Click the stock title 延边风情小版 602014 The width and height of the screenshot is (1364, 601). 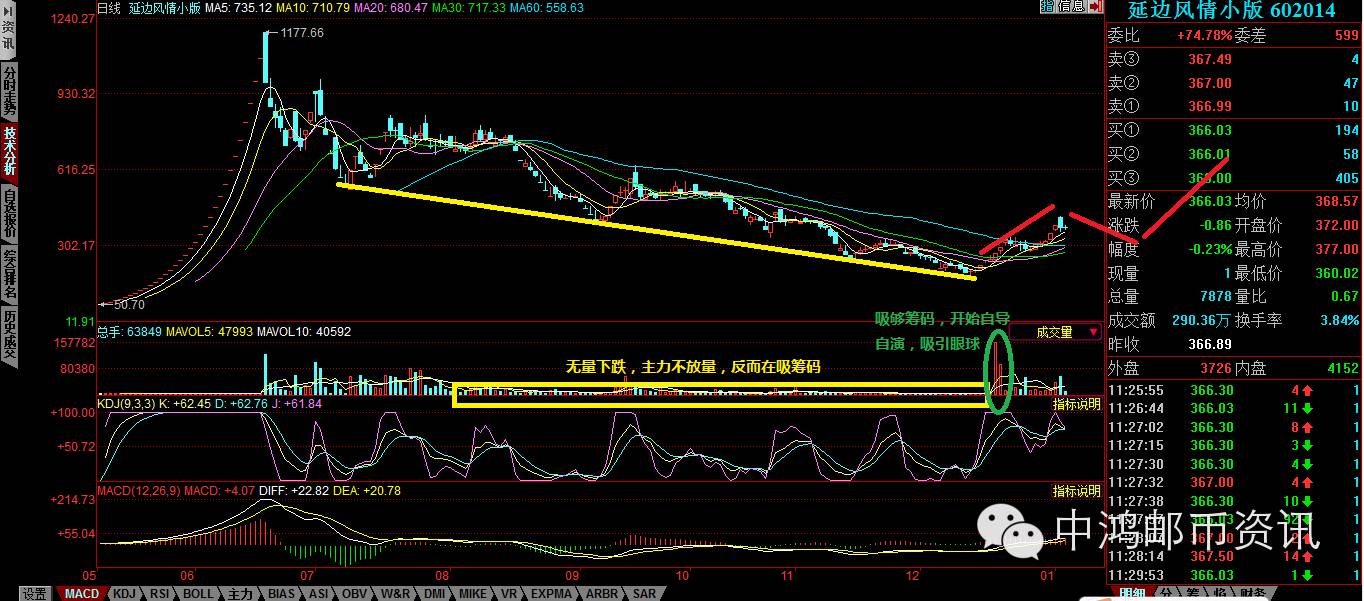click(1231, 11)
